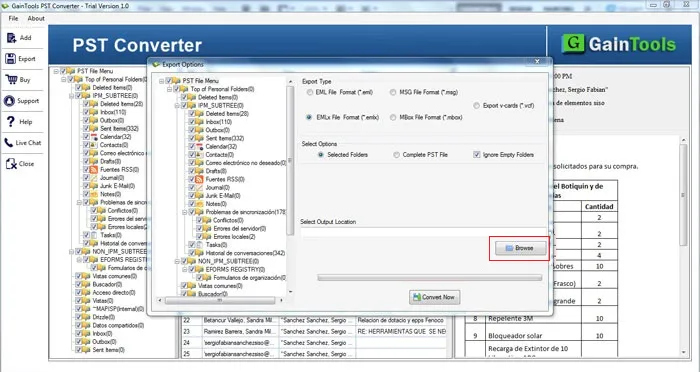Collapse Top of Personal Folders in dialog

pyautogui.click(x=169, y=89)
